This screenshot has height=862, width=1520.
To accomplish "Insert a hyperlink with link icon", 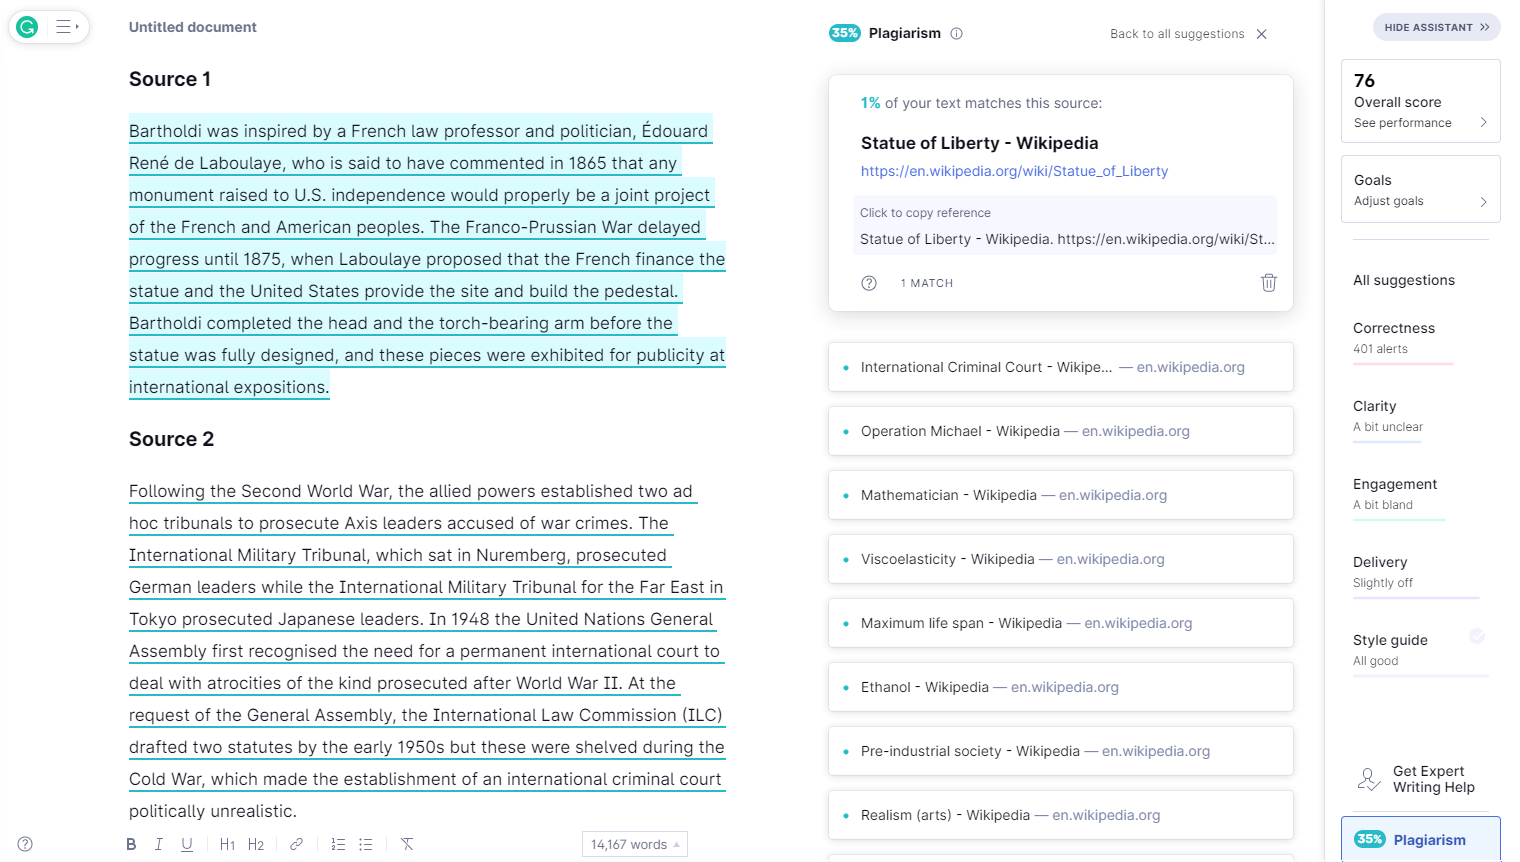I will pyautogui.click(x=296, y=844).
